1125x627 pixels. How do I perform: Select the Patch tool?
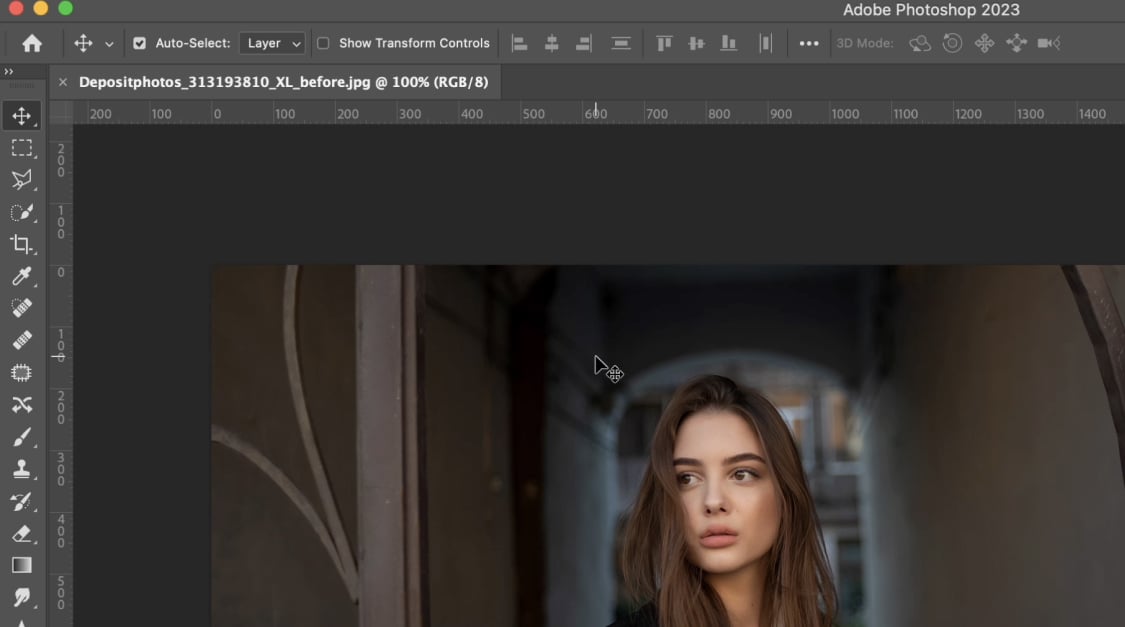(22, 372)
